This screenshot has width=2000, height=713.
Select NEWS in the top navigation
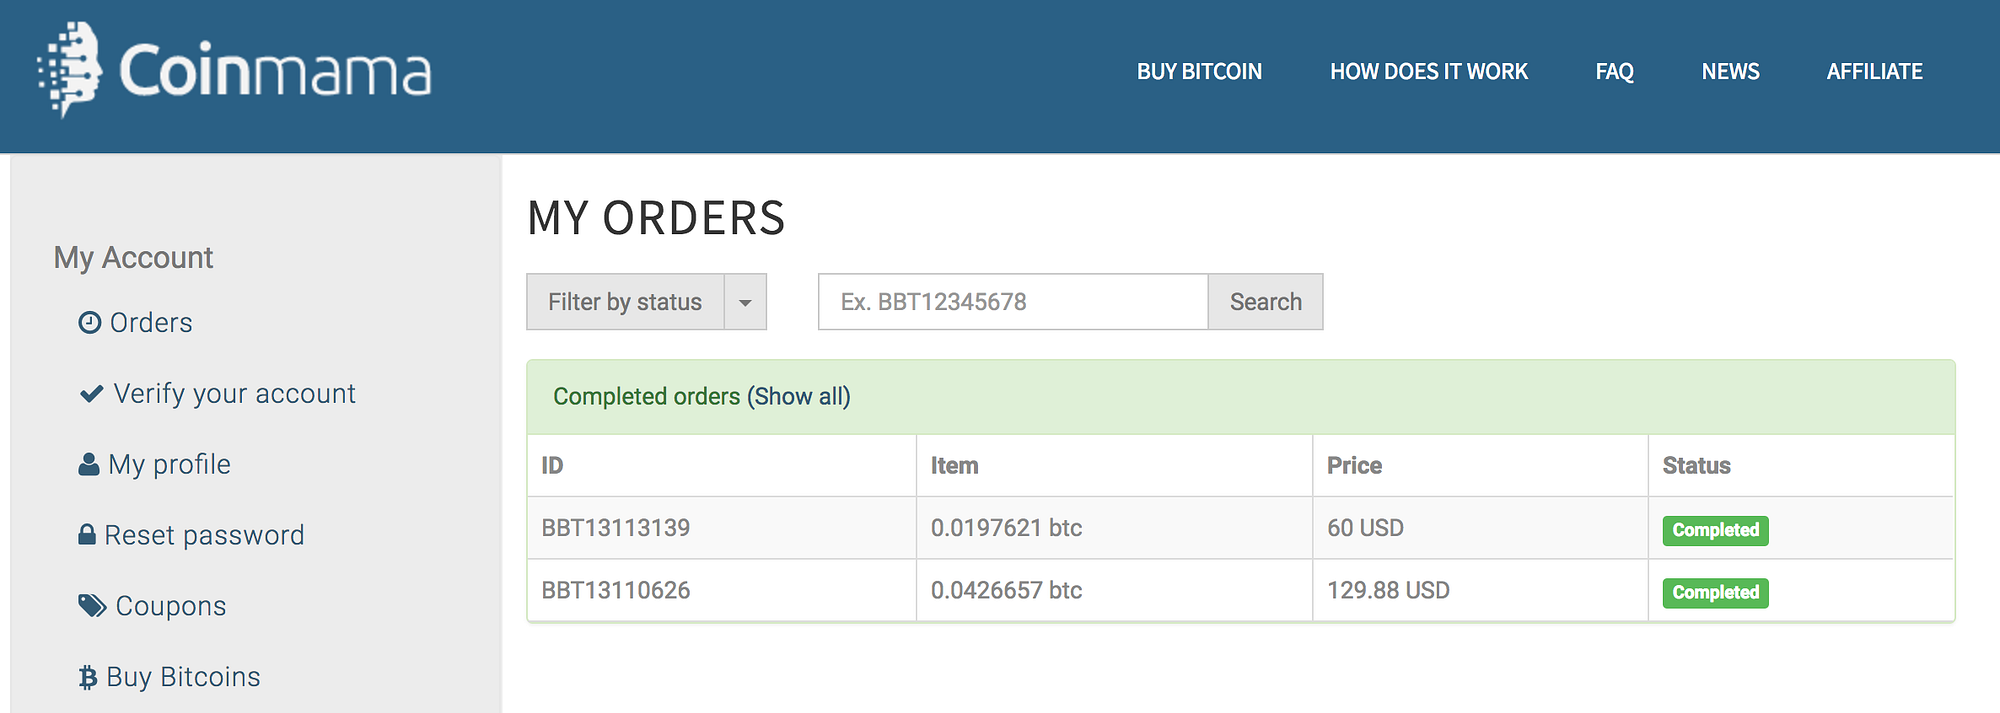point(1730,72)
